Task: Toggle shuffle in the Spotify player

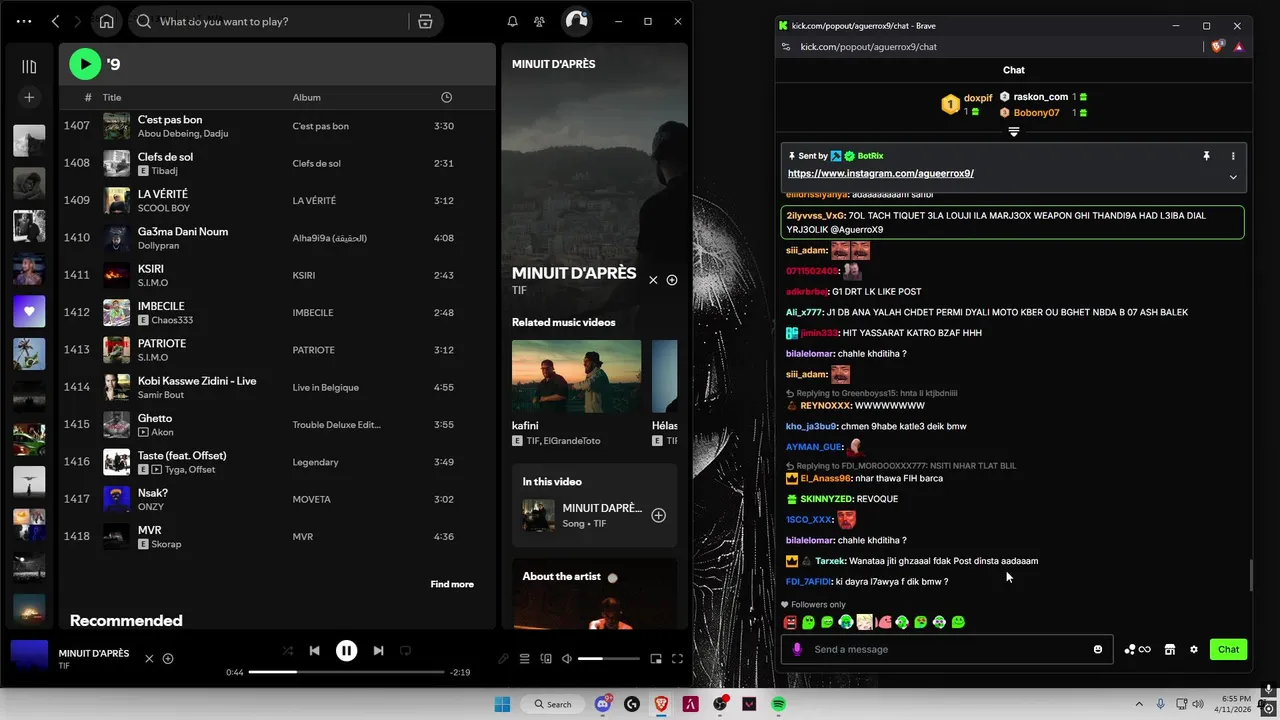Action: 288,650
